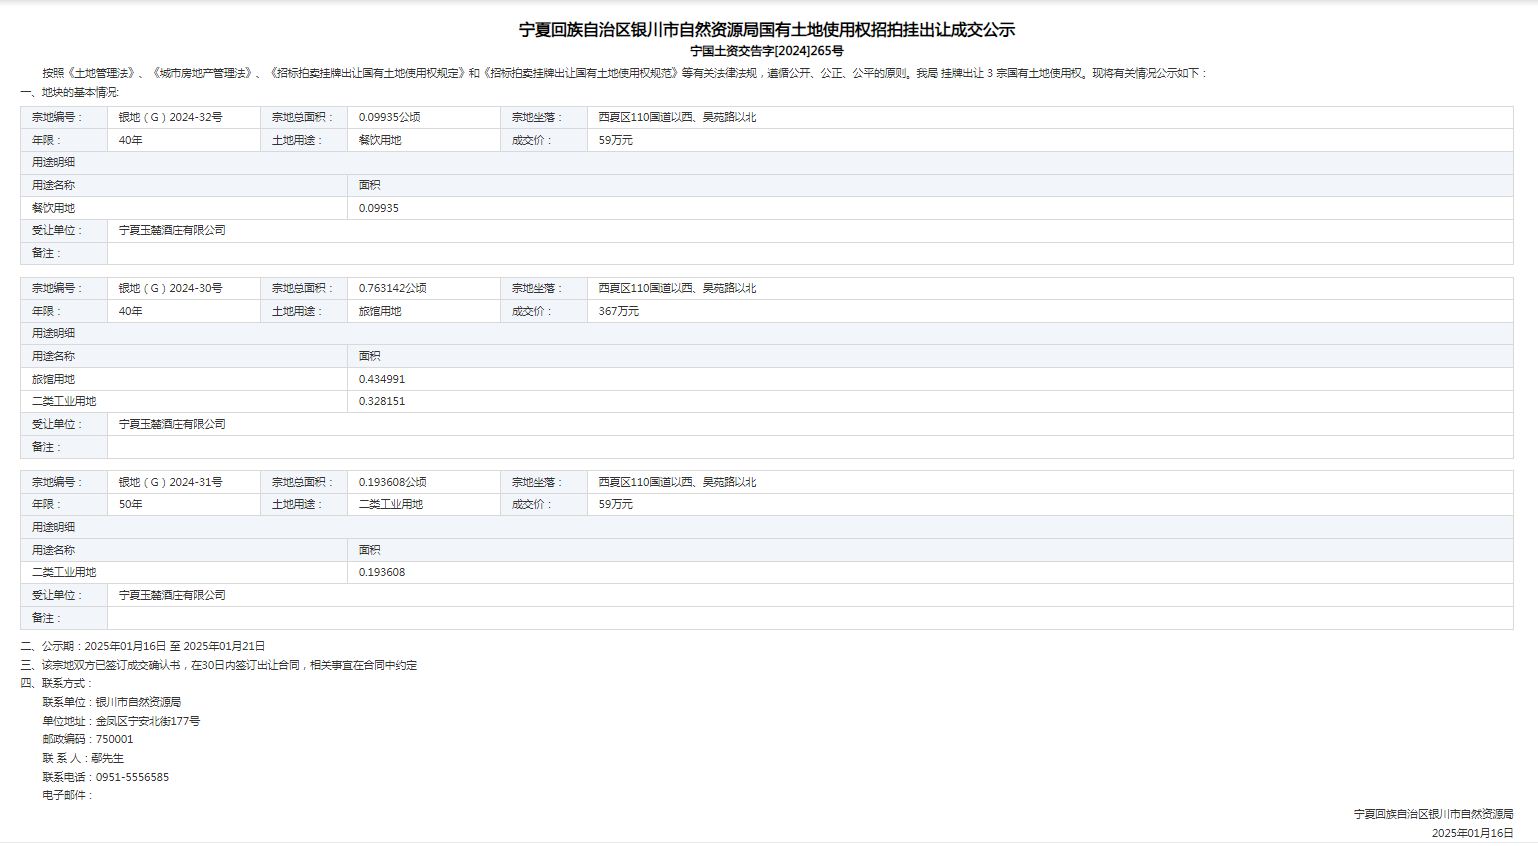Click 宁夏玉麓酒庄有限公司 under parcel 2024-31号
Image resolution: width=1538 pixels, height=846 pixels.
(172, 595)
